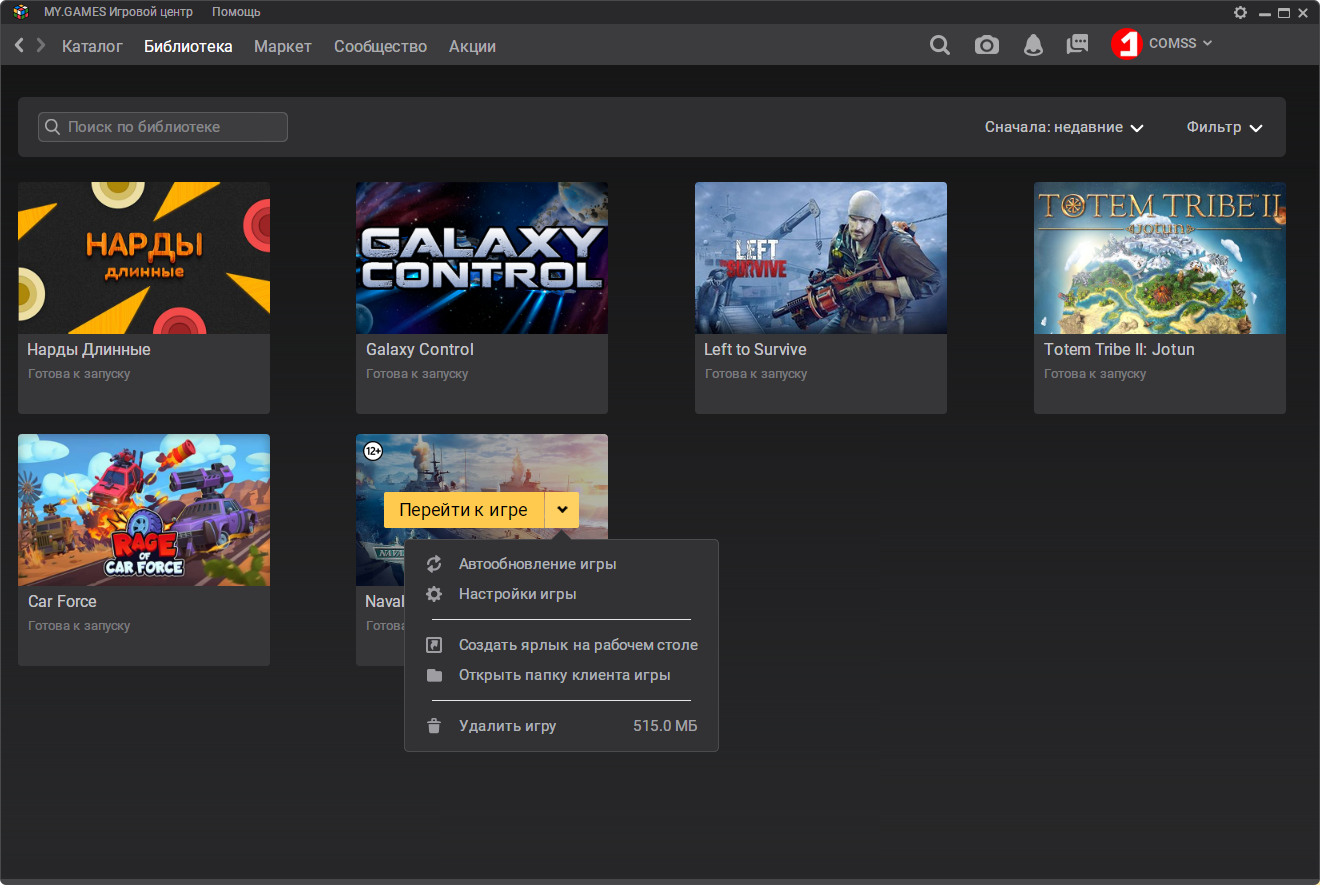Open settings gear in title bar
The image size is (1320, 885).
coord(1241,12)
